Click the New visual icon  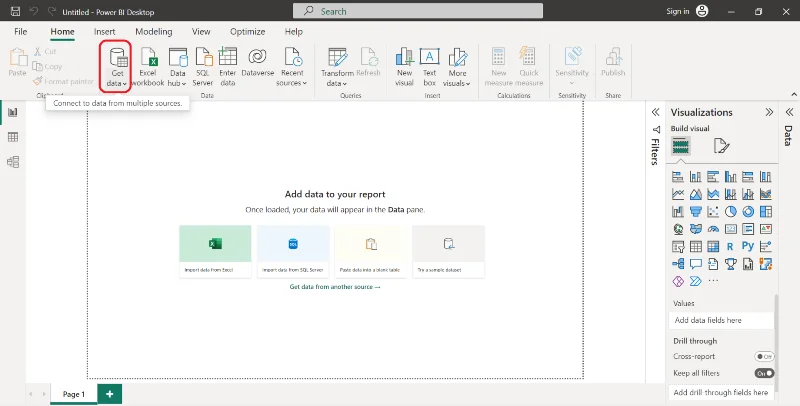404,67
